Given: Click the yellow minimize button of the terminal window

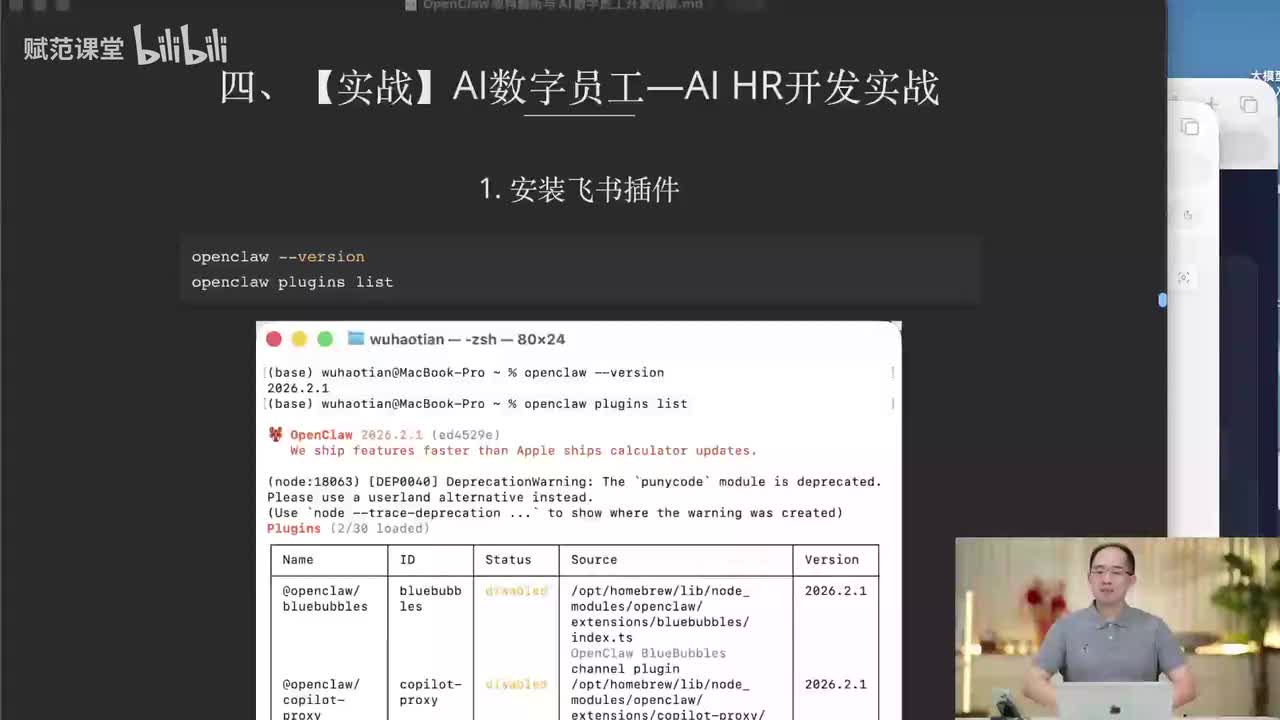Looking at the screenshot, I should (x=299, y=339).
